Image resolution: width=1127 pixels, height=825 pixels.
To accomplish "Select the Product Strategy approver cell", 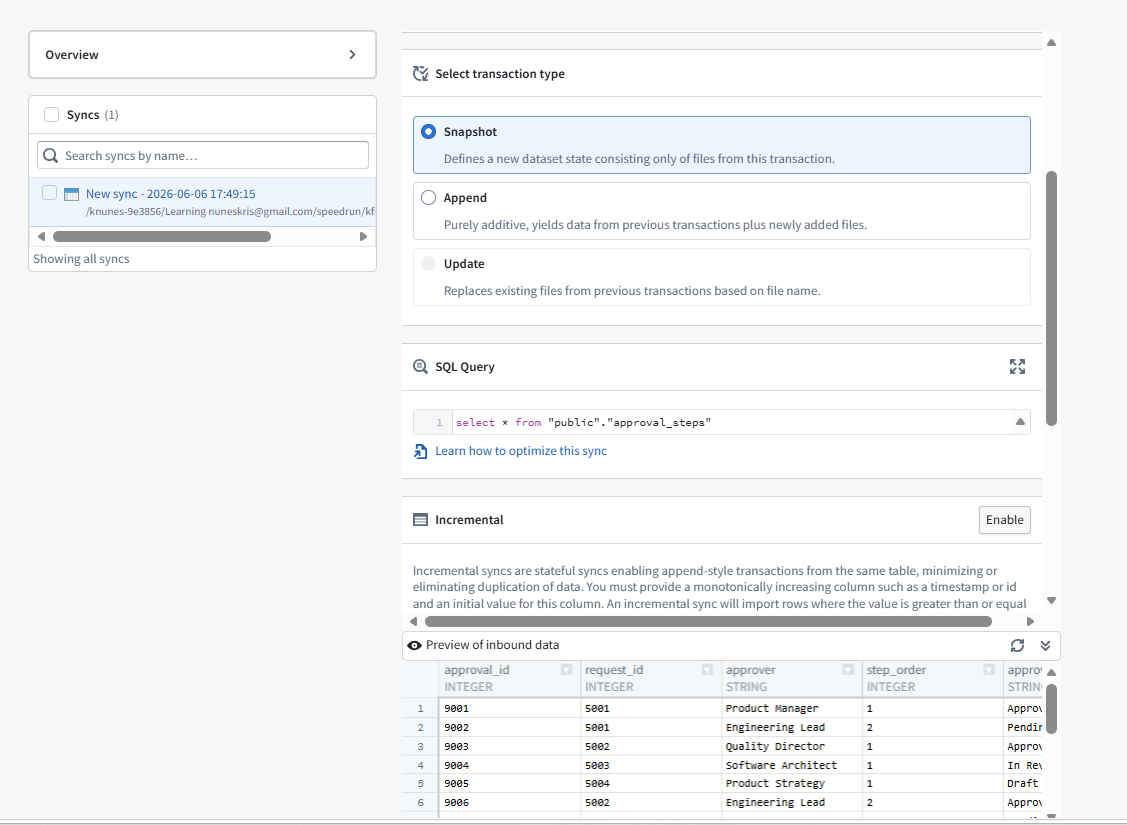I will 791,783.
